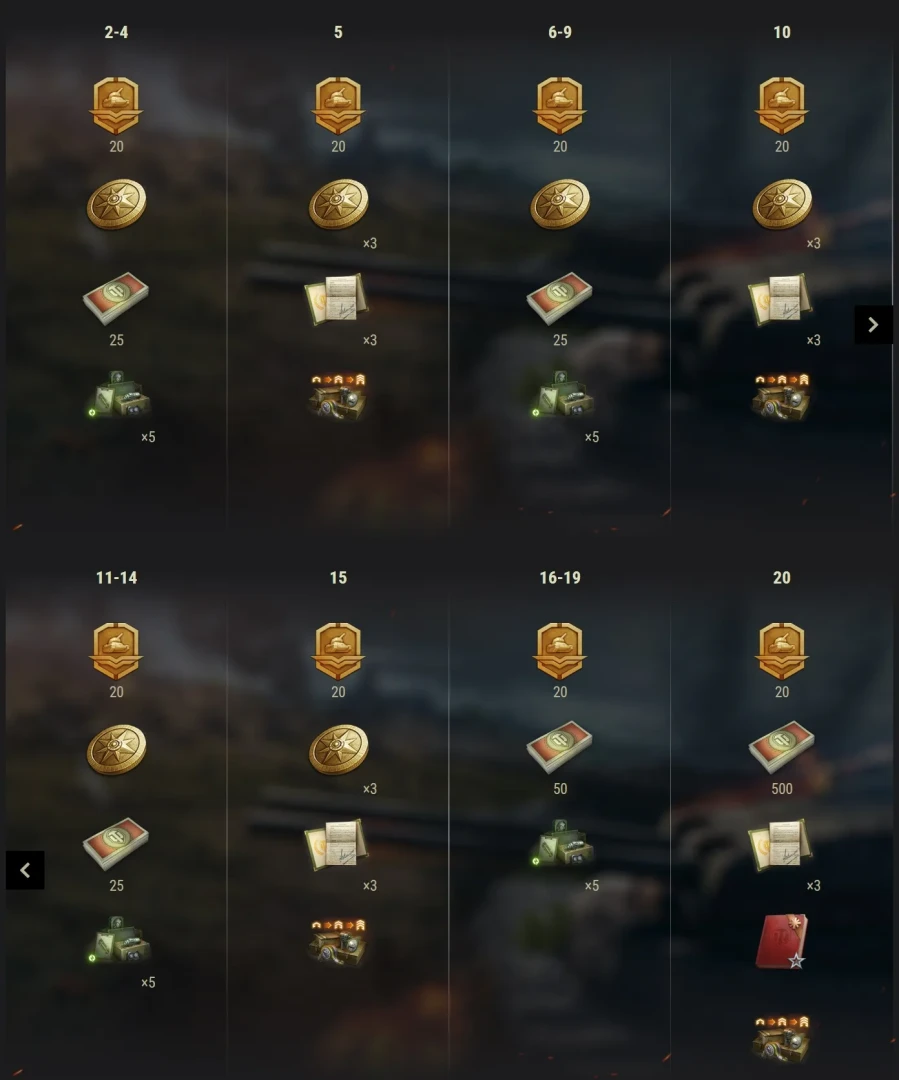The height and width of the screenshot is (1080, 899).
Task: Select the blueprint documents reward in stage 10
Action: [781, 300]
